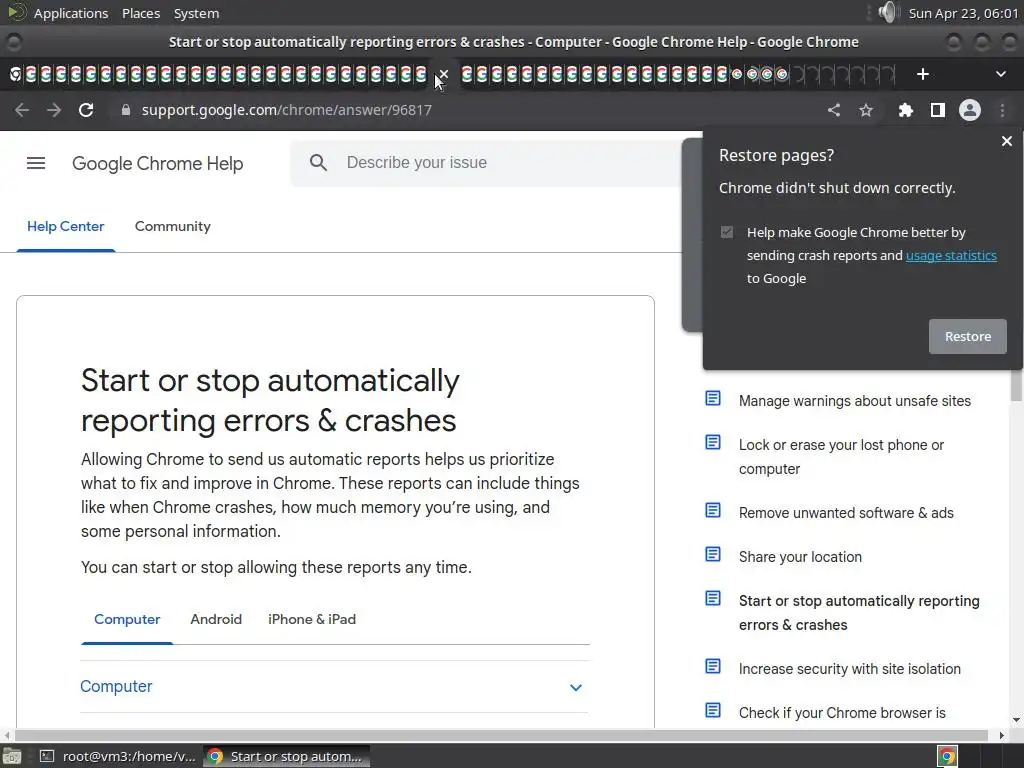This screenshot has height=768, width=1024.
Task: Open a new tab with plus button
Action: (x=923, y=74)
